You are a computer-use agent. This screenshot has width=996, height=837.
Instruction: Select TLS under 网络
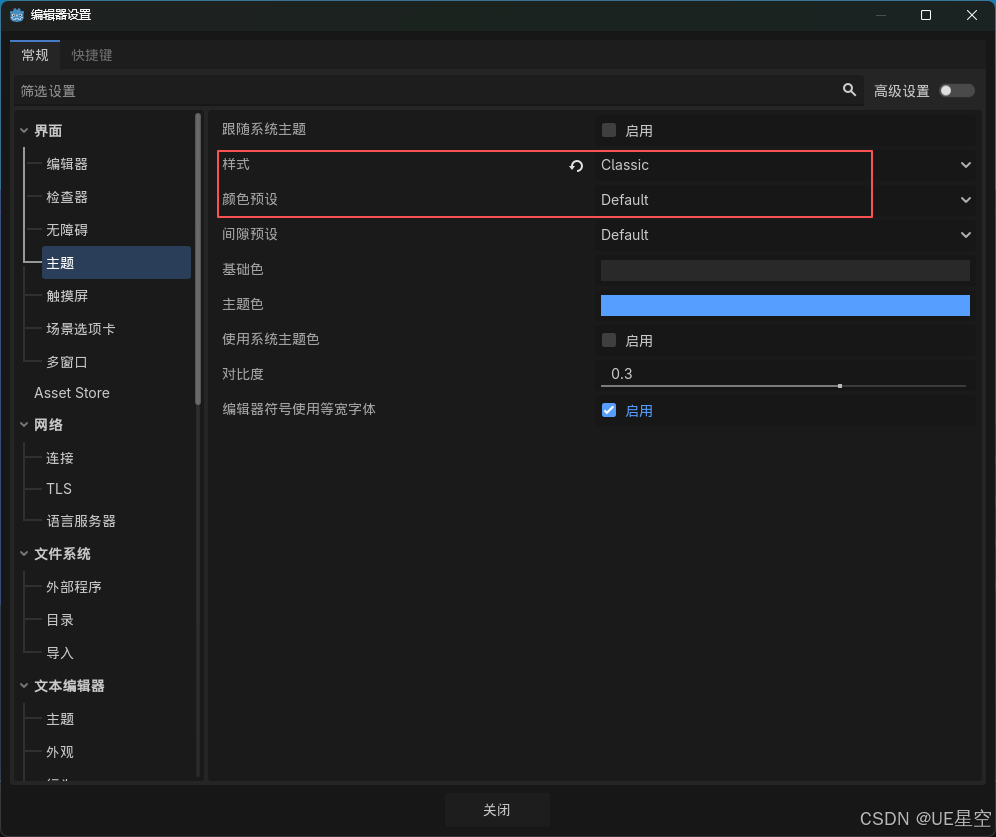pyautogui.click(x=59, y=488)
